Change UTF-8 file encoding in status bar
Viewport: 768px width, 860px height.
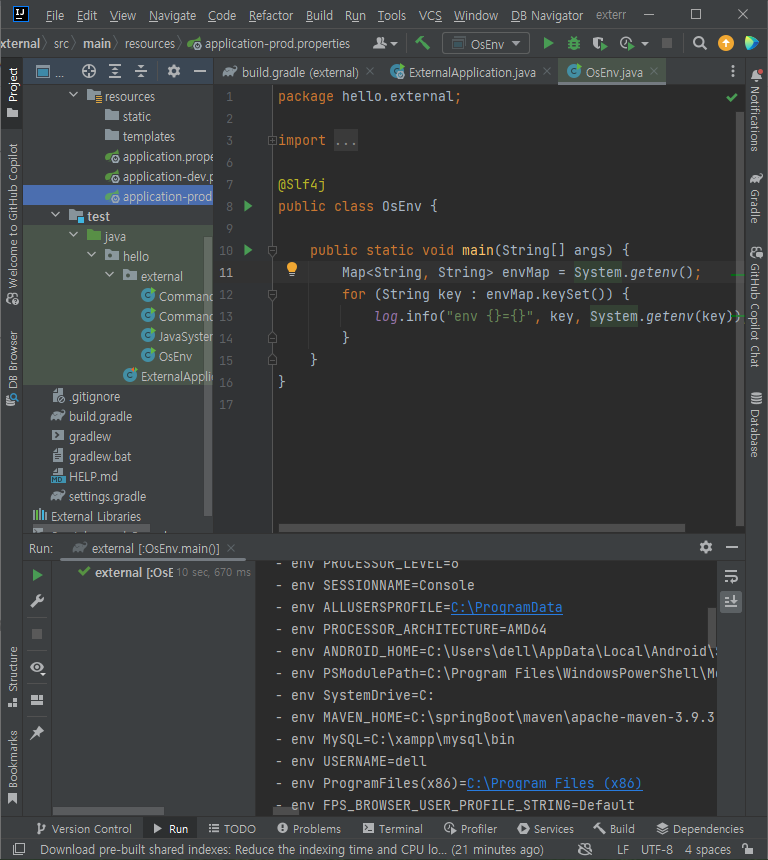click(x=657, y=849)
